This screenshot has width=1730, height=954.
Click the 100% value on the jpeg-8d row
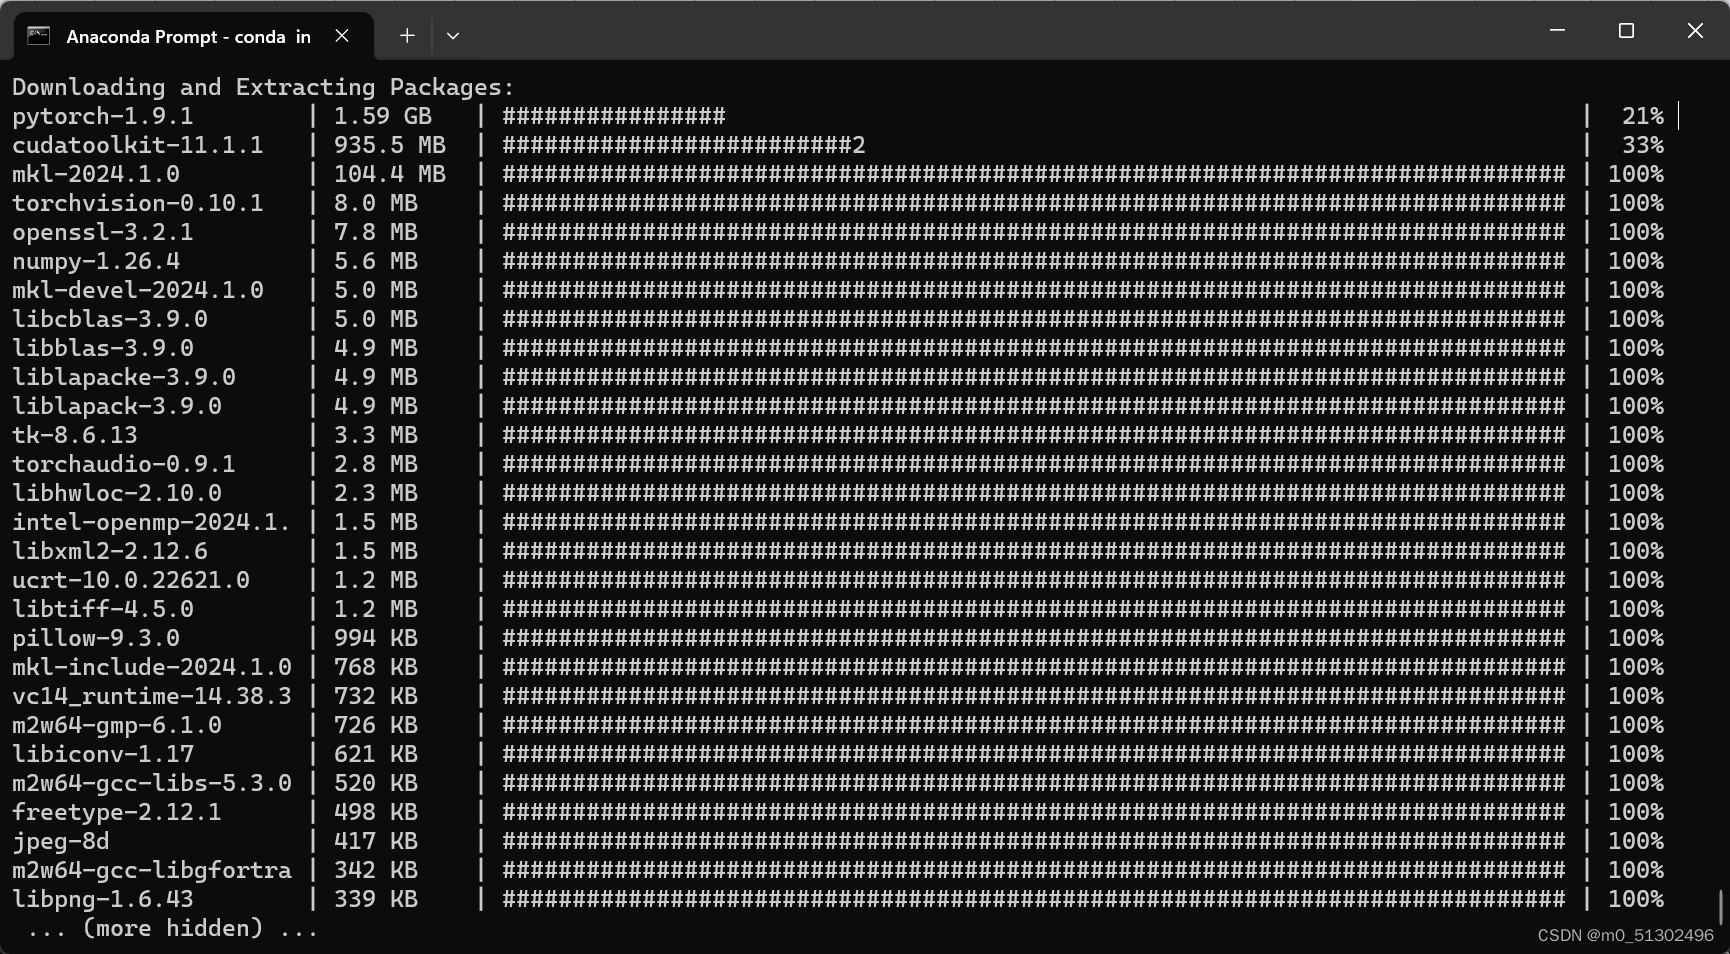pyautogui.click(x=1636, y=841)
